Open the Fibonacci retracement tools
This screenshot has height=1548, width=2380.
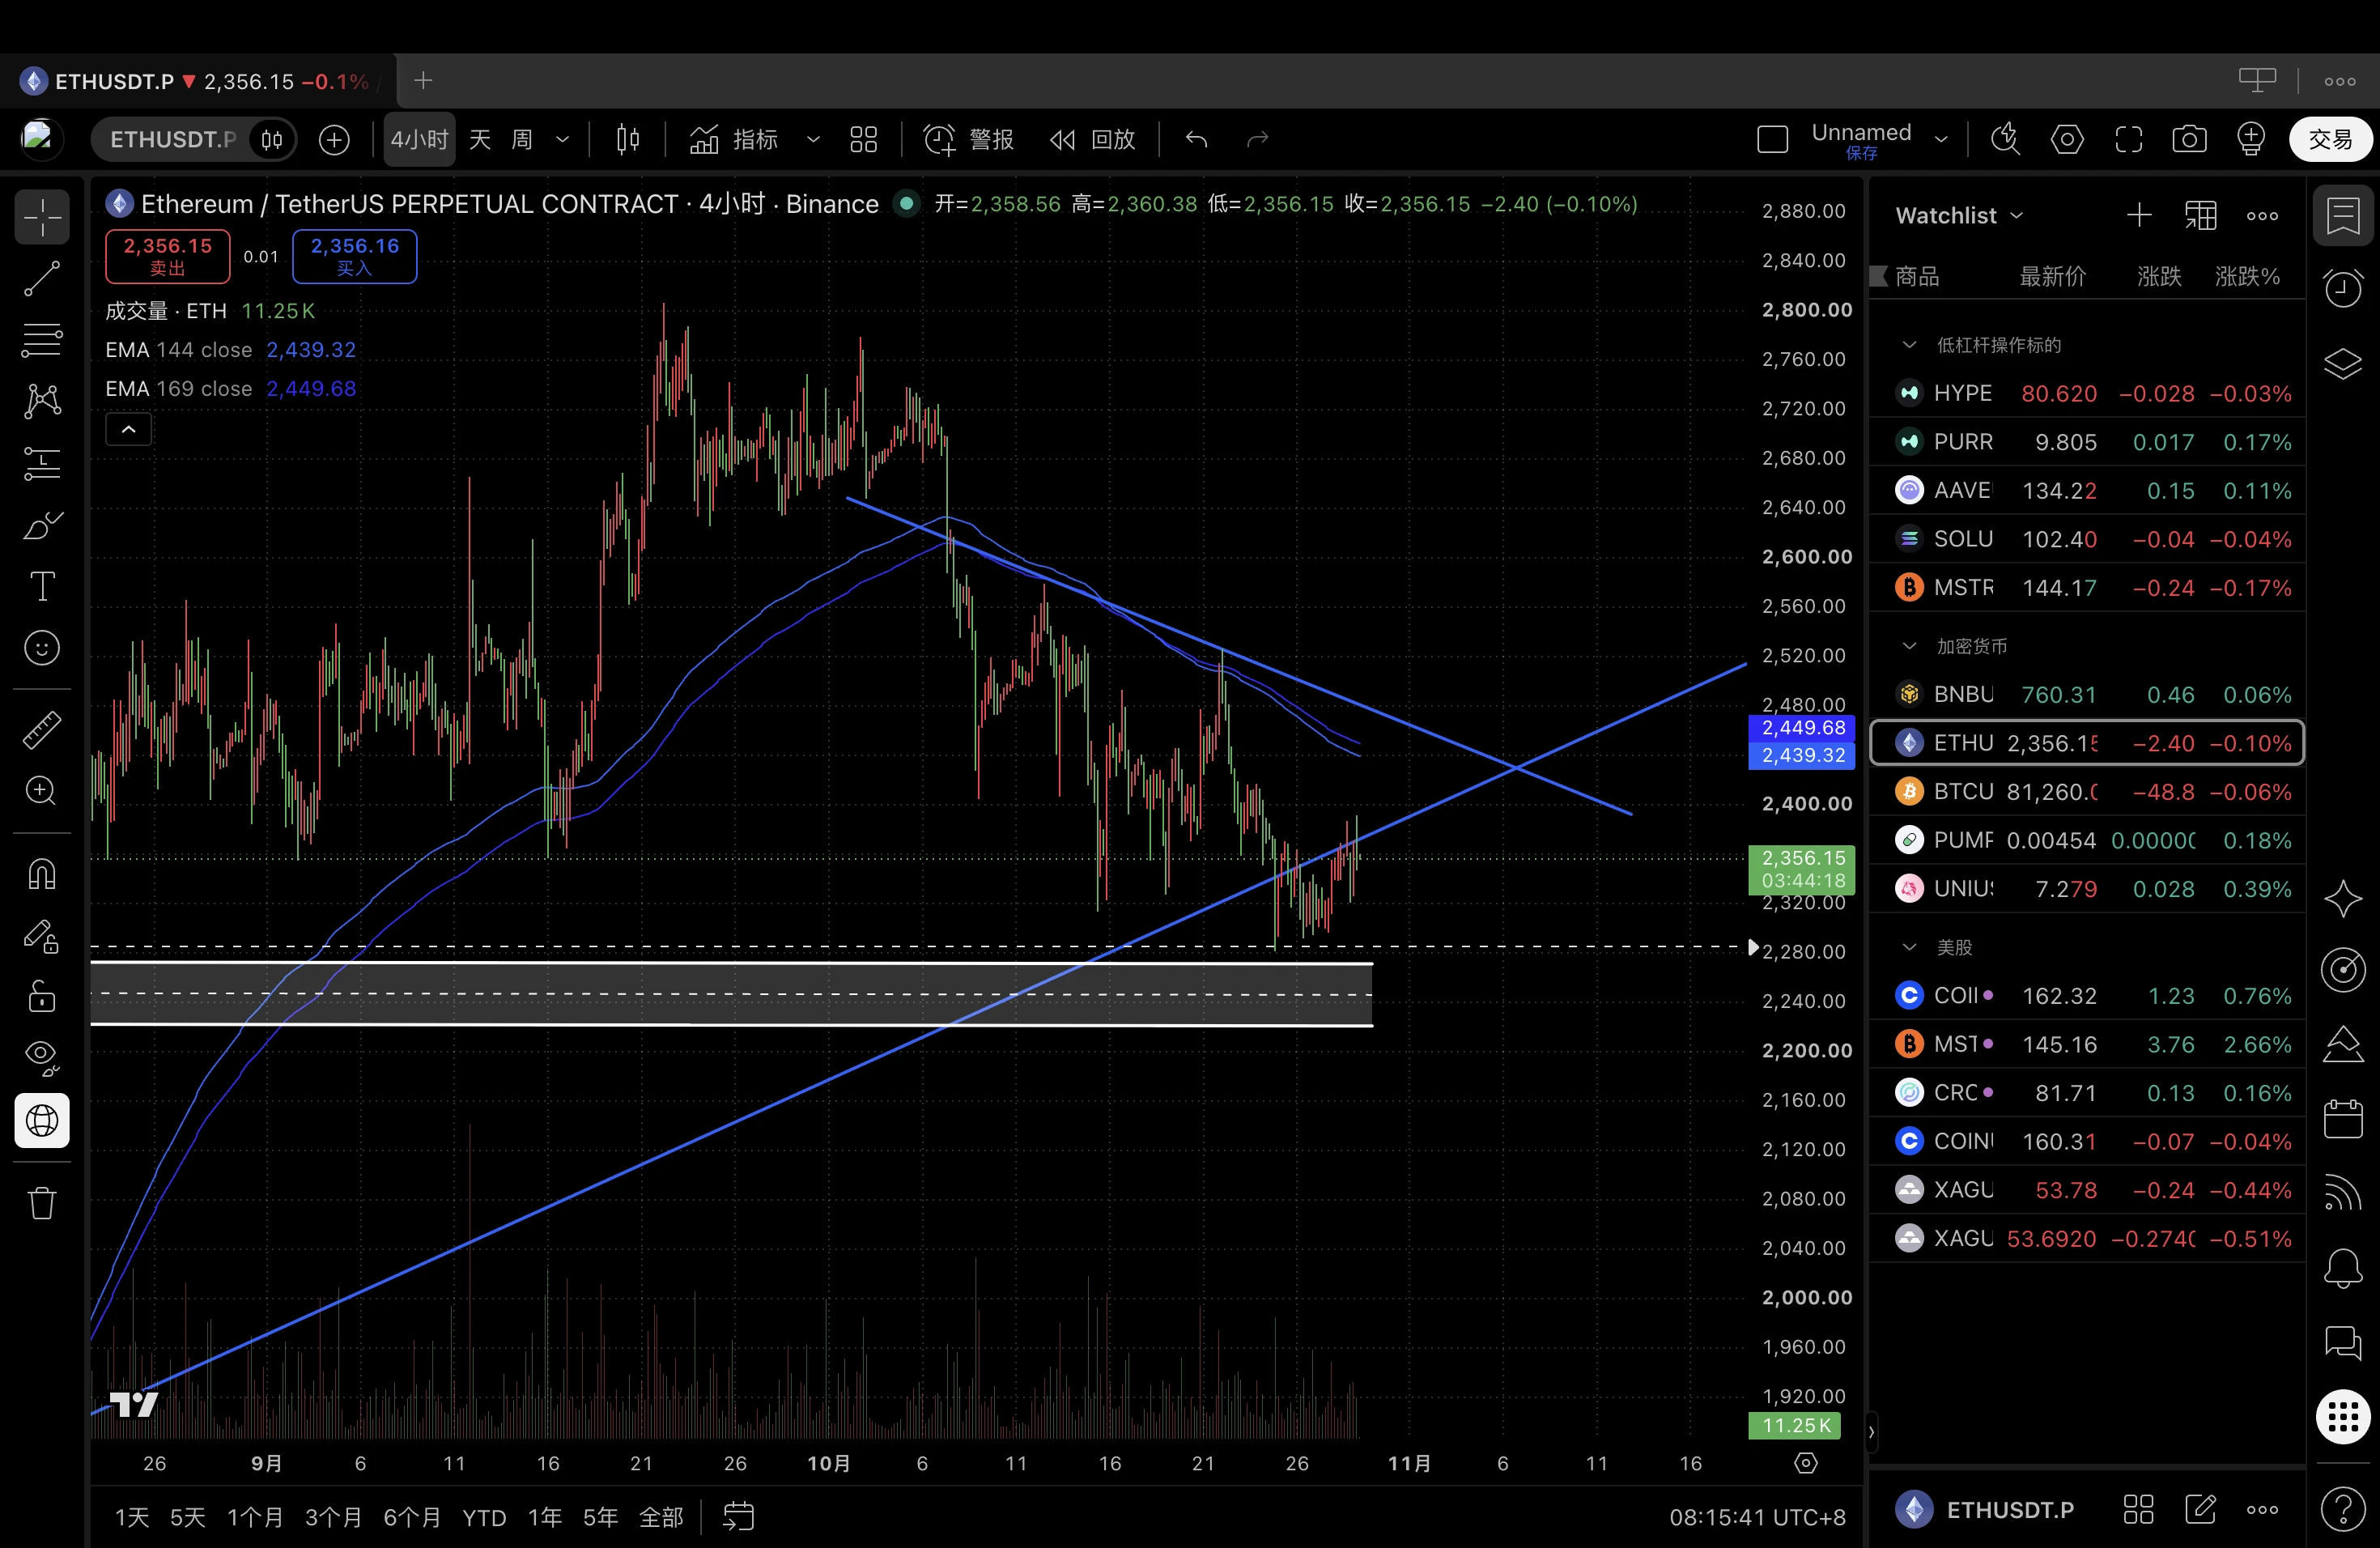point(42,340)
